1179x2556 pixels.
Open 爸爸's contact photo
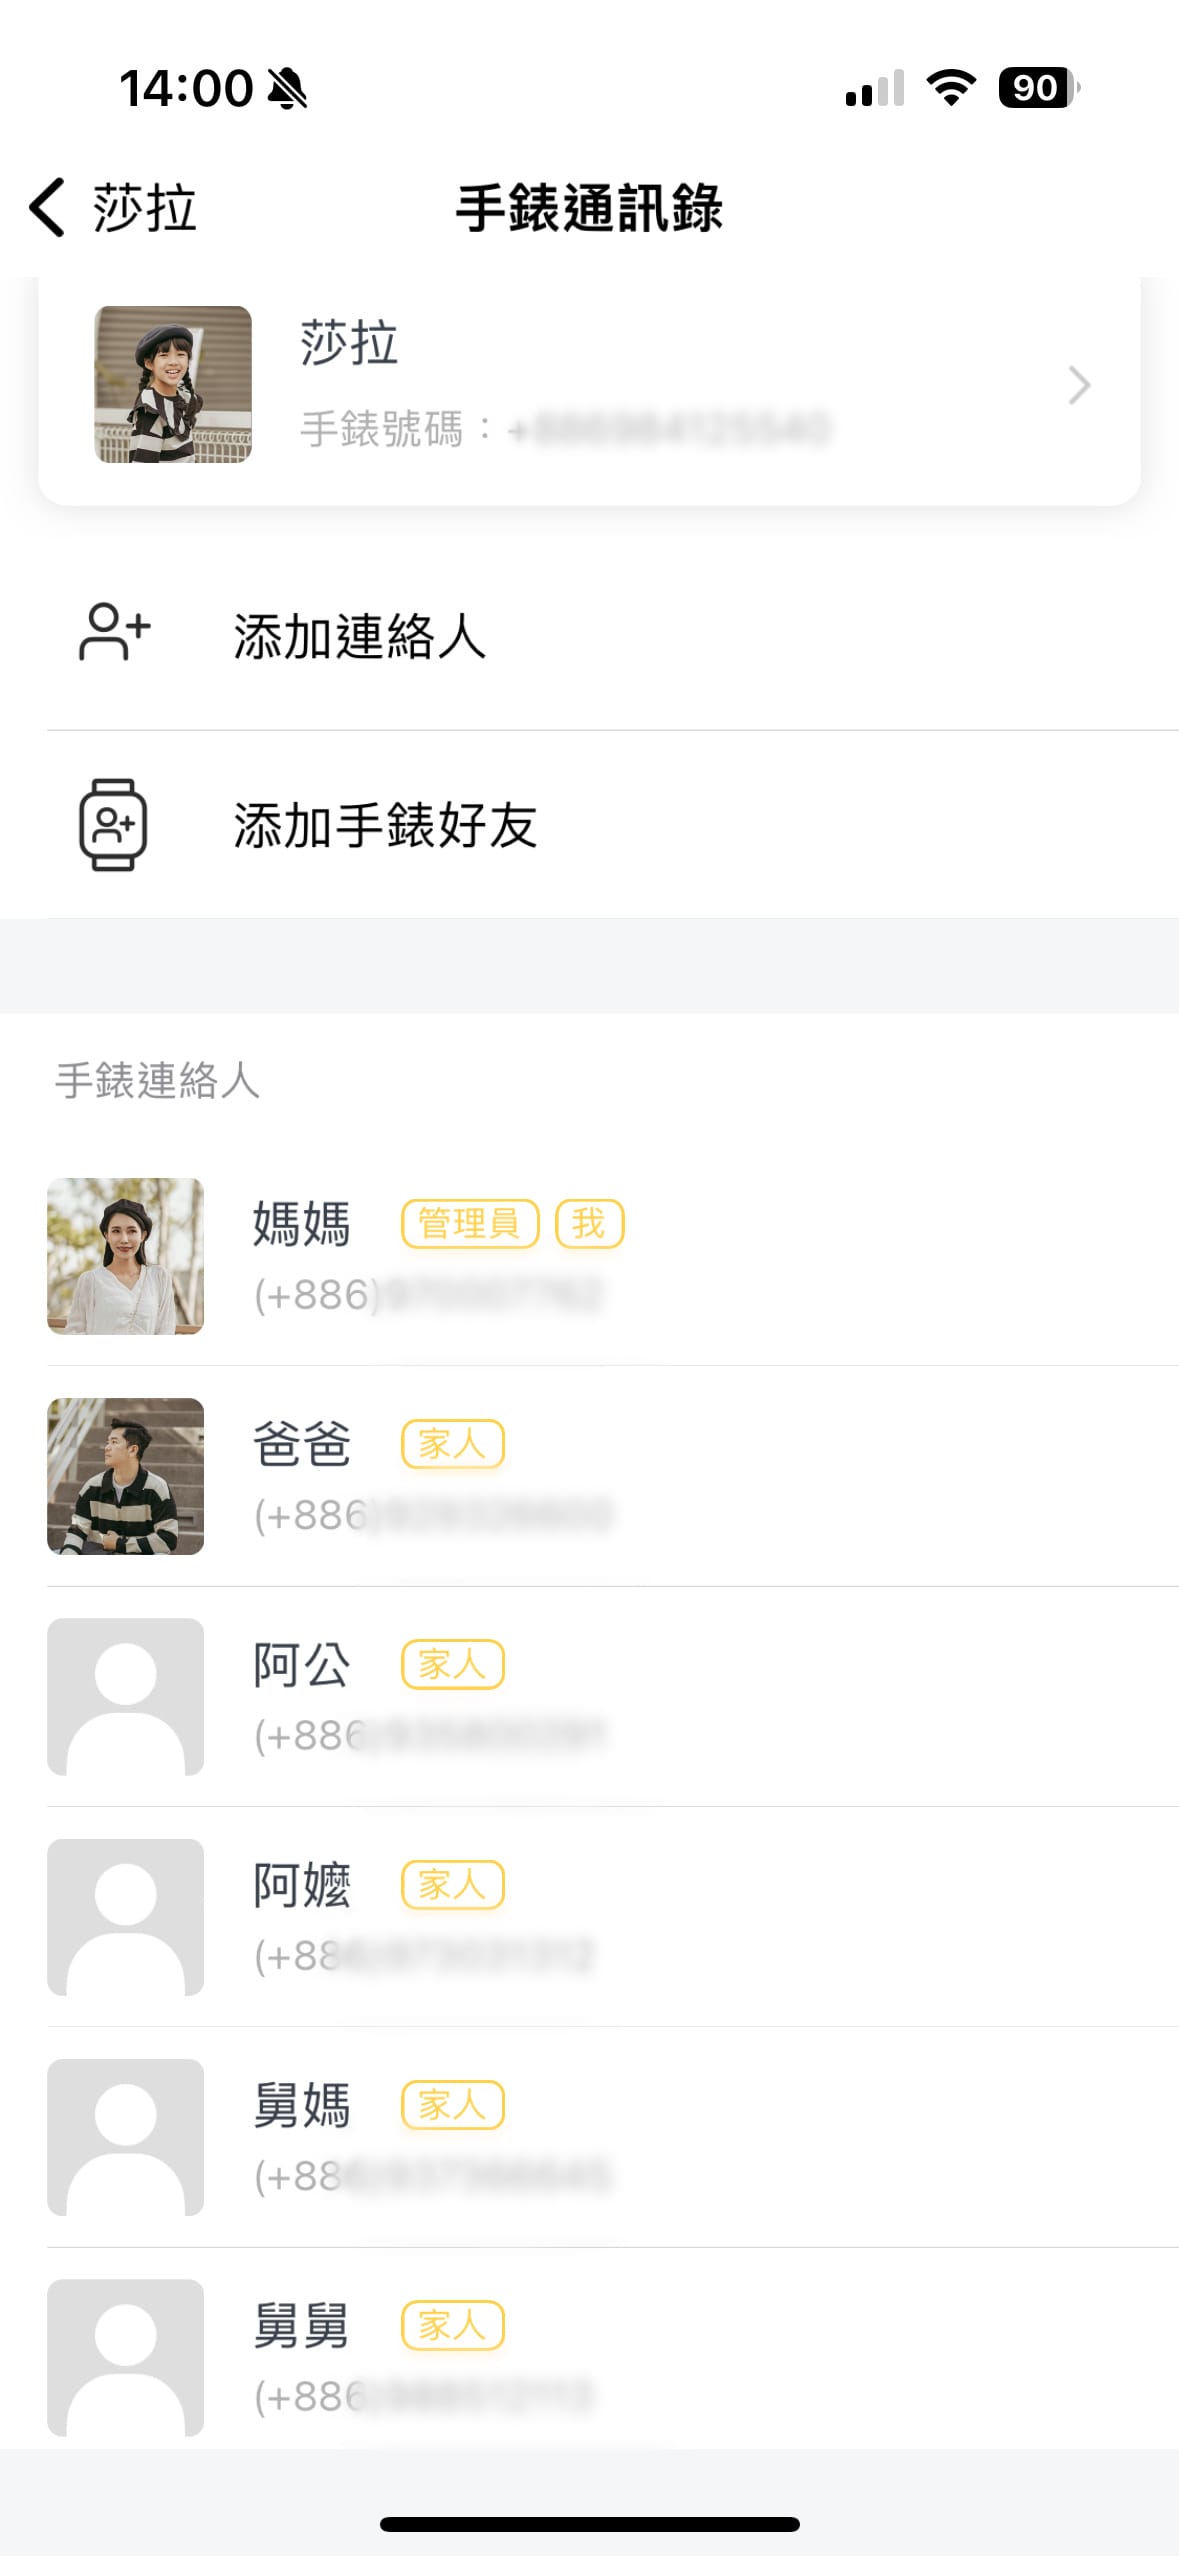(126, 1476)
